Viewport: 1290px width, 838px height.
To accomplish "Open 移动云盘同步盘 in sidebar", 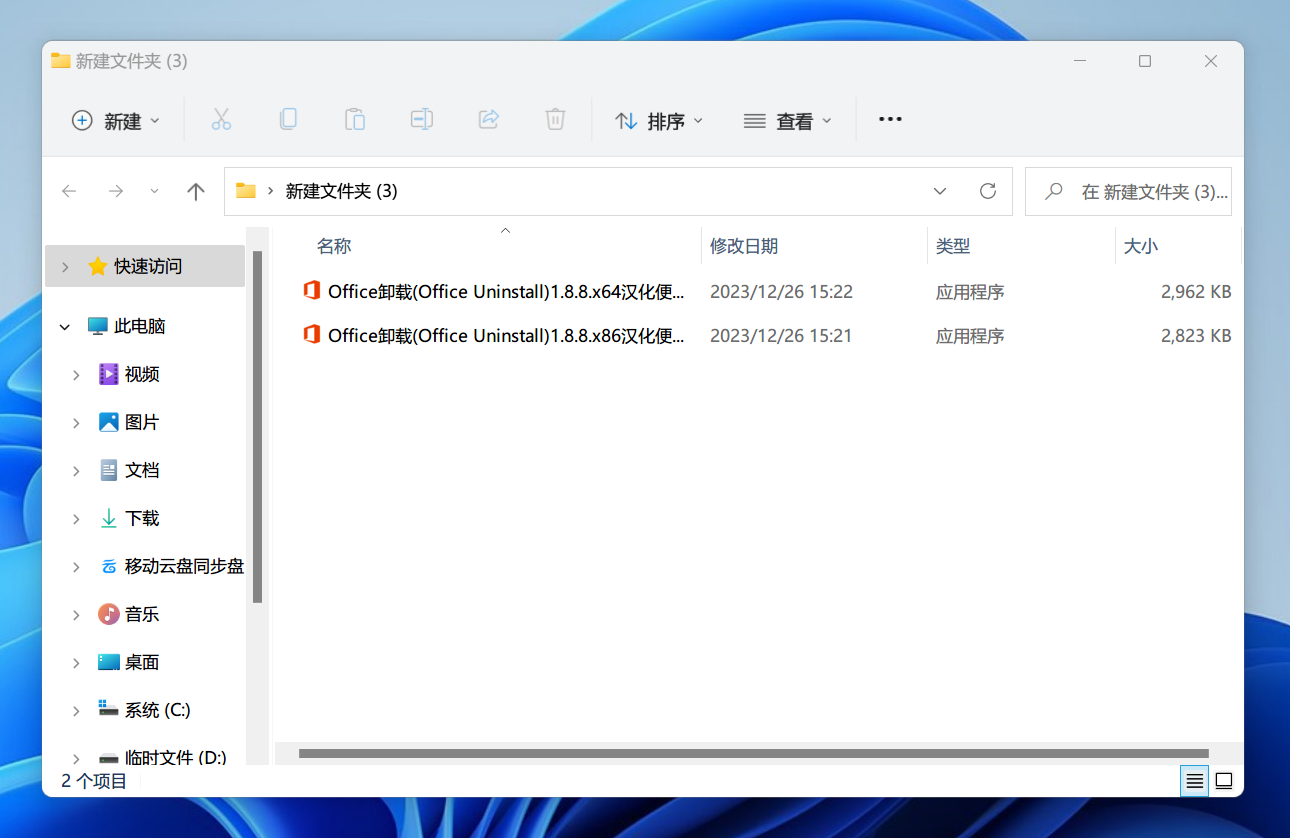I will tap(171, 566).
